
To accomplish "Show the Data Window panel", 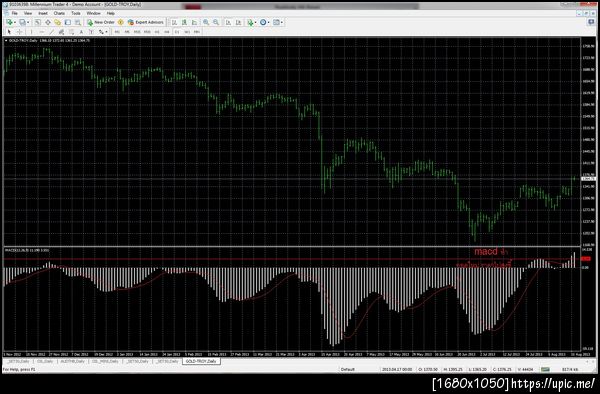I will 47,23.
